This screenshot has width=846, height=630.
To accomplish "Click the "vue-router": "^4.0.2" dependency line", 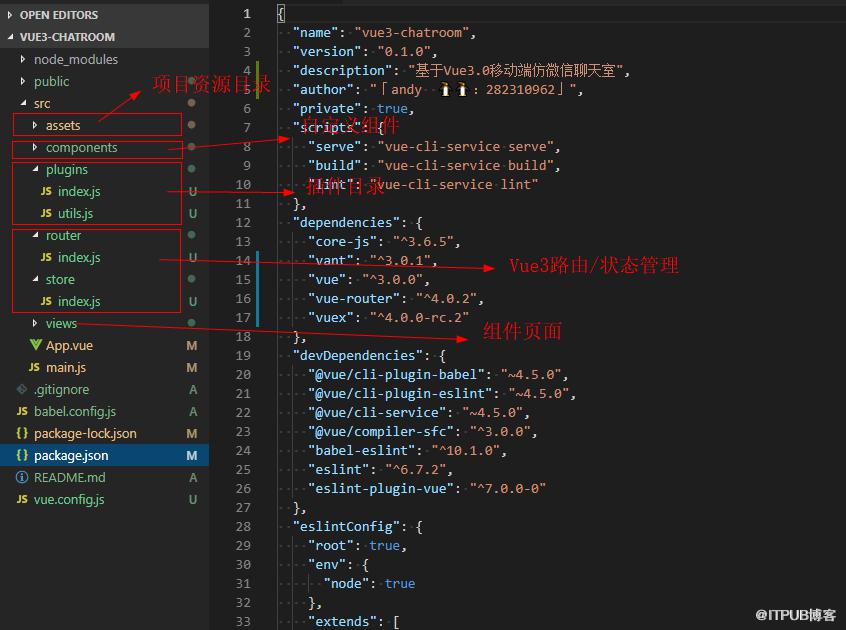I will (395, 298).
